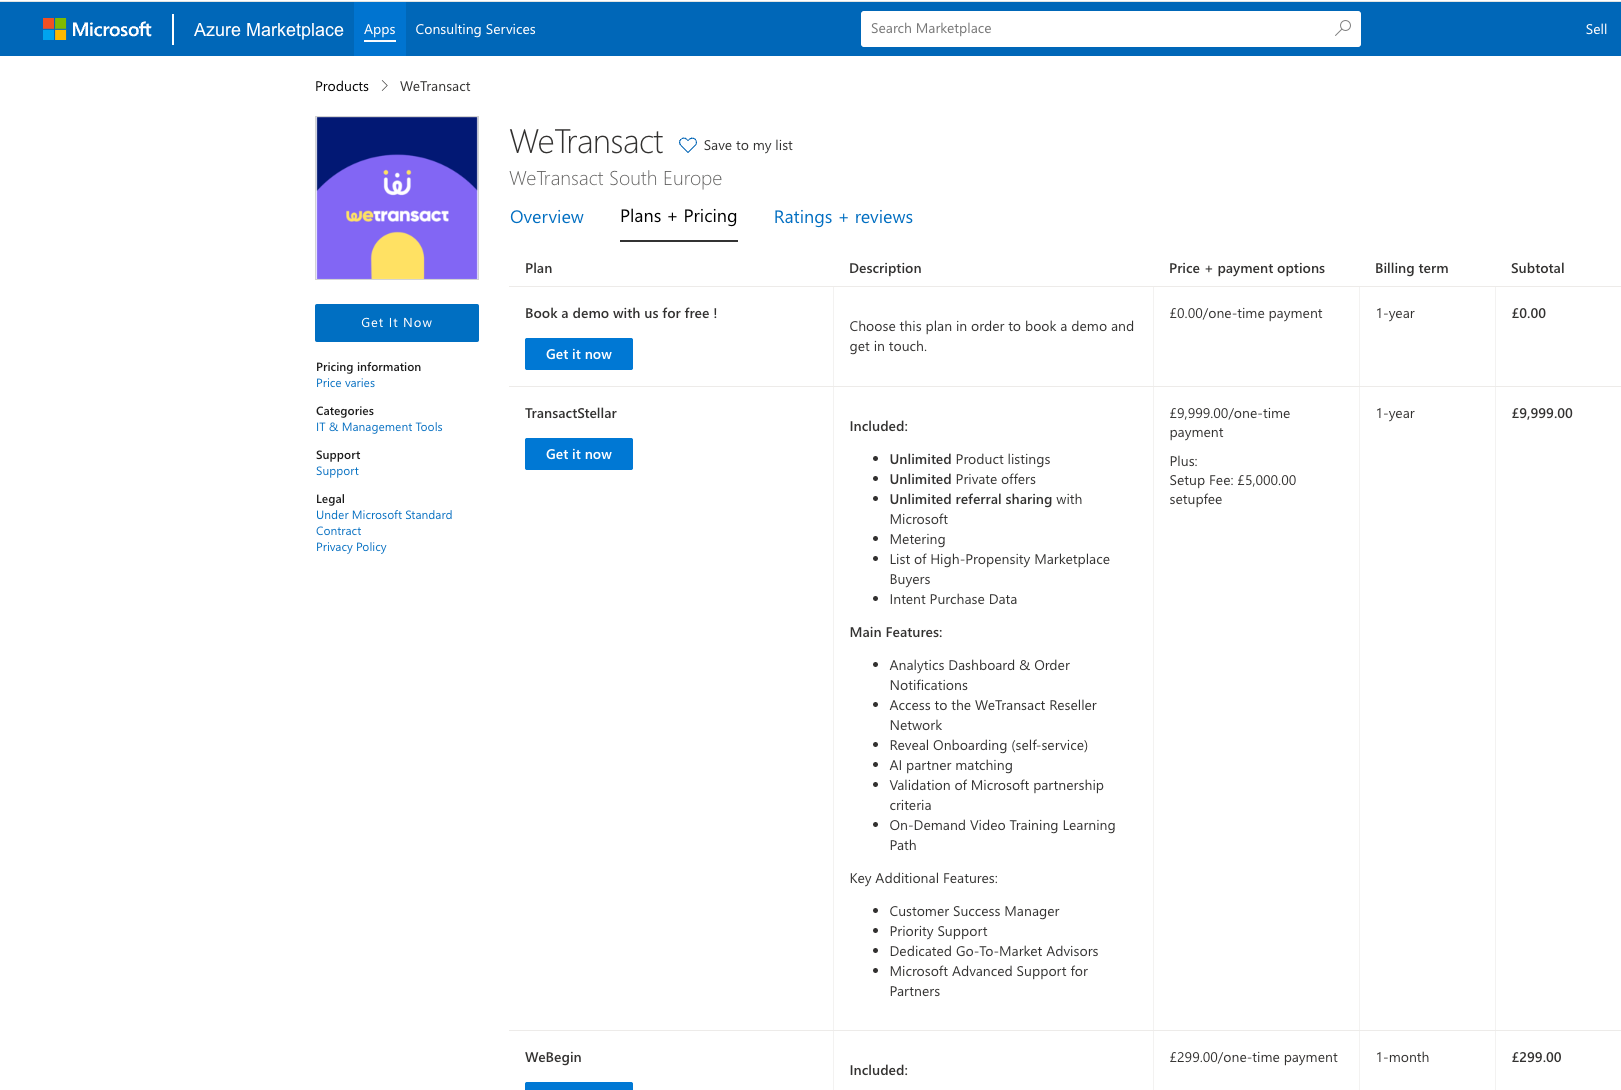Open the Privacy Policy link
1621x1090 pixels.
(x=351, y=547)
